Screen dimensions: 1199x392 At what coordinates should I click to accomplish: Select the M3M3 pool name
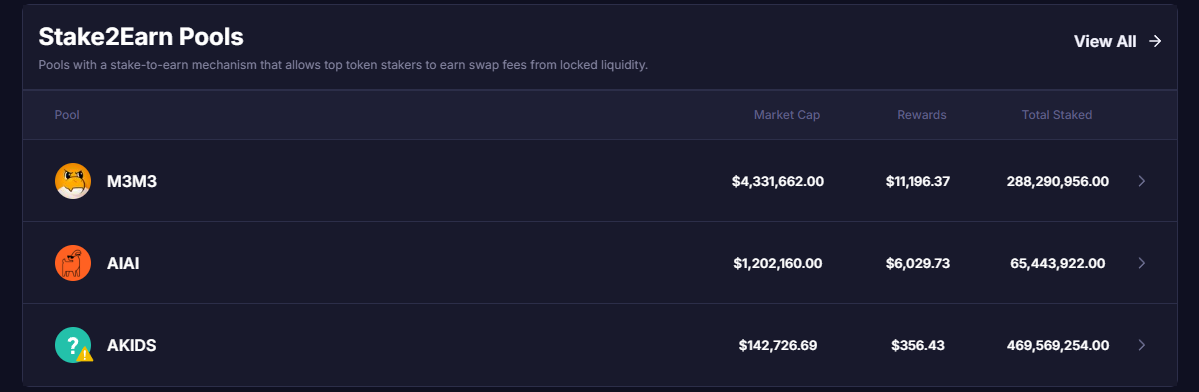click(x=132, y=182)
